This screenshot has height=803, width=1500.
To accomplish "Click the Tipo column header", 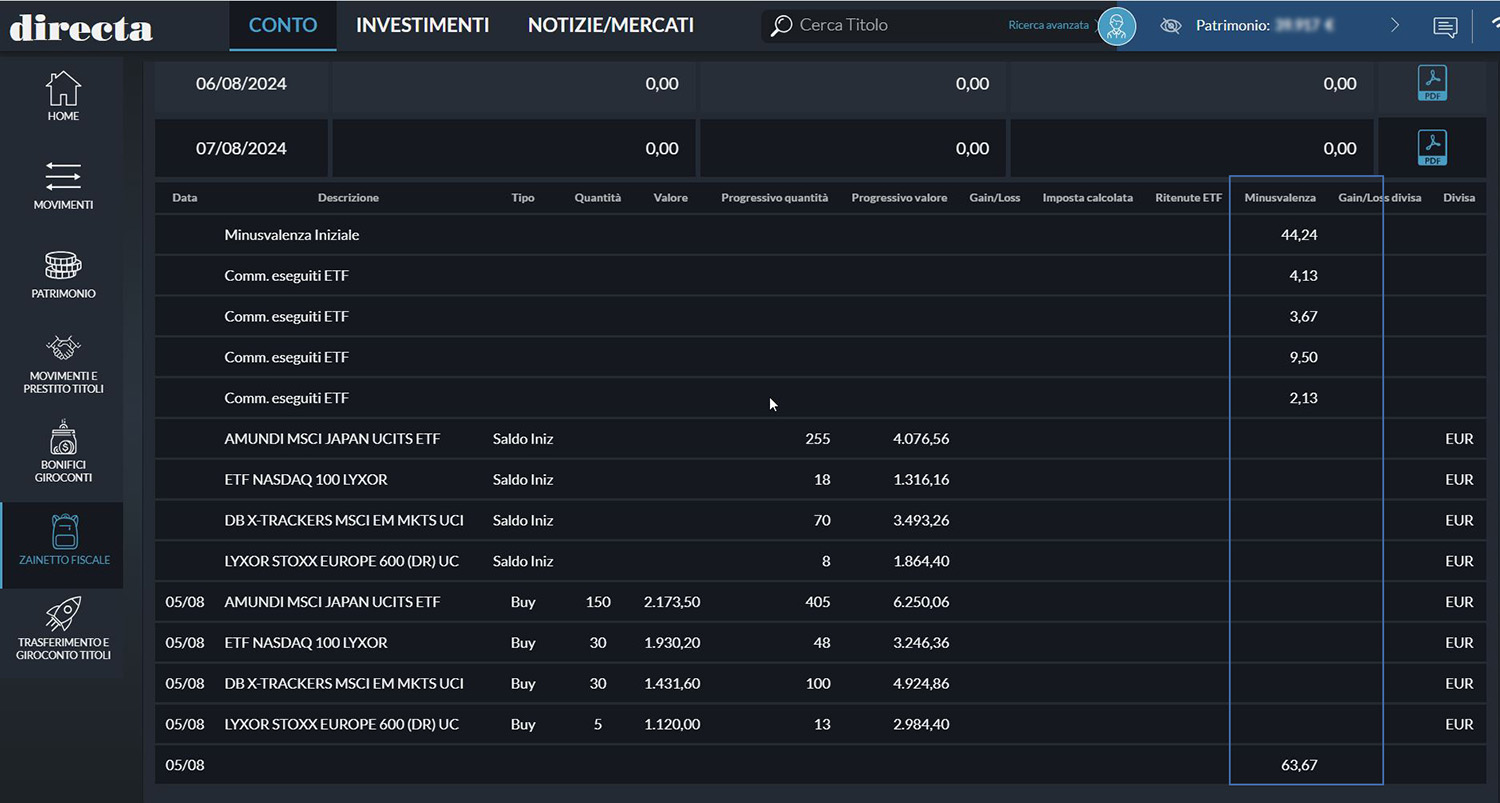I will 523,198.
